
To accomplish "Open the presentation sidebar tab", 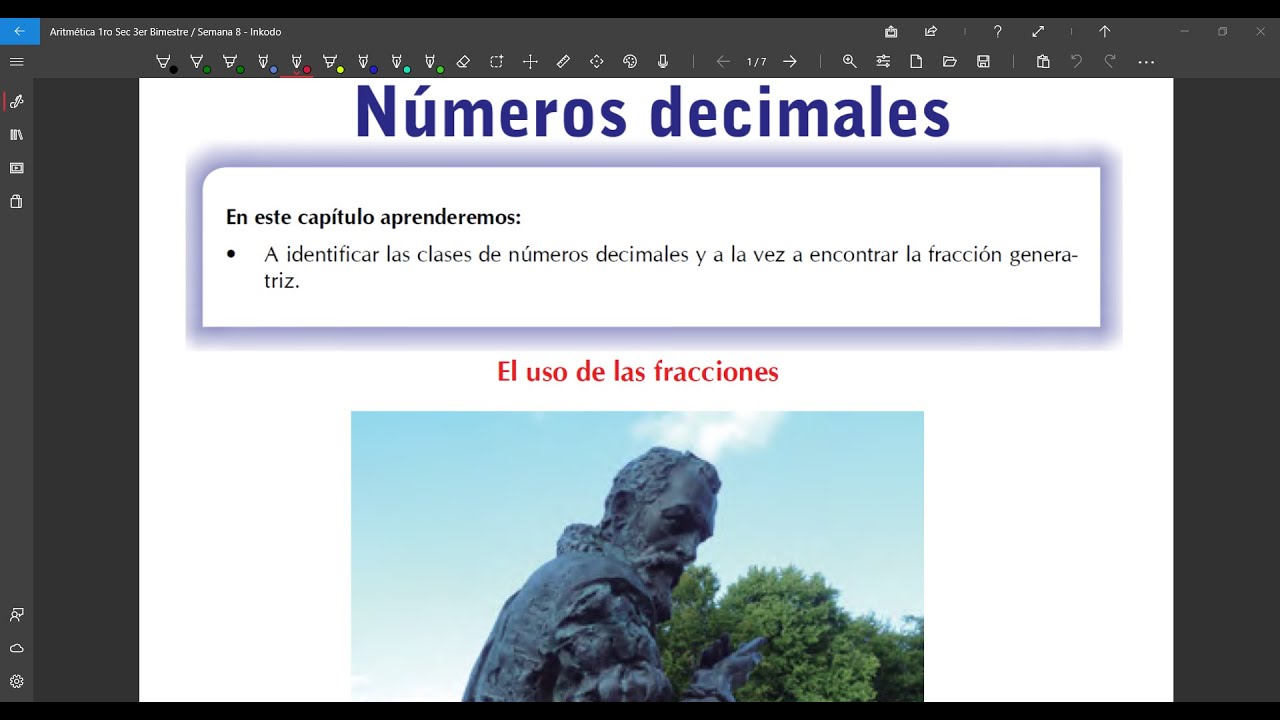I will [16, 168].
